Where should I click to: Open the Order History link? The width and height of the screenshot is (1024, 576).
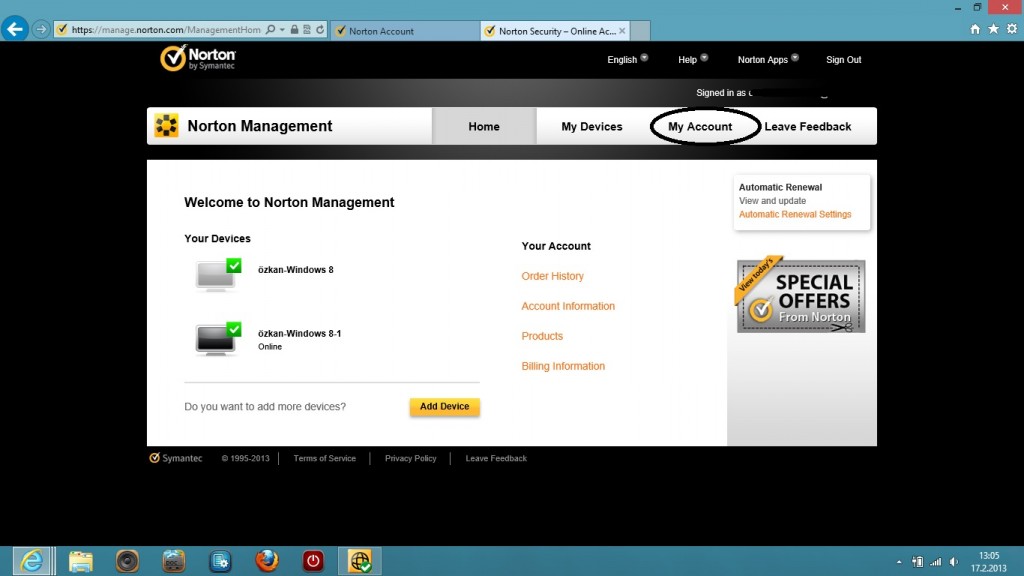tap(552, 276)
